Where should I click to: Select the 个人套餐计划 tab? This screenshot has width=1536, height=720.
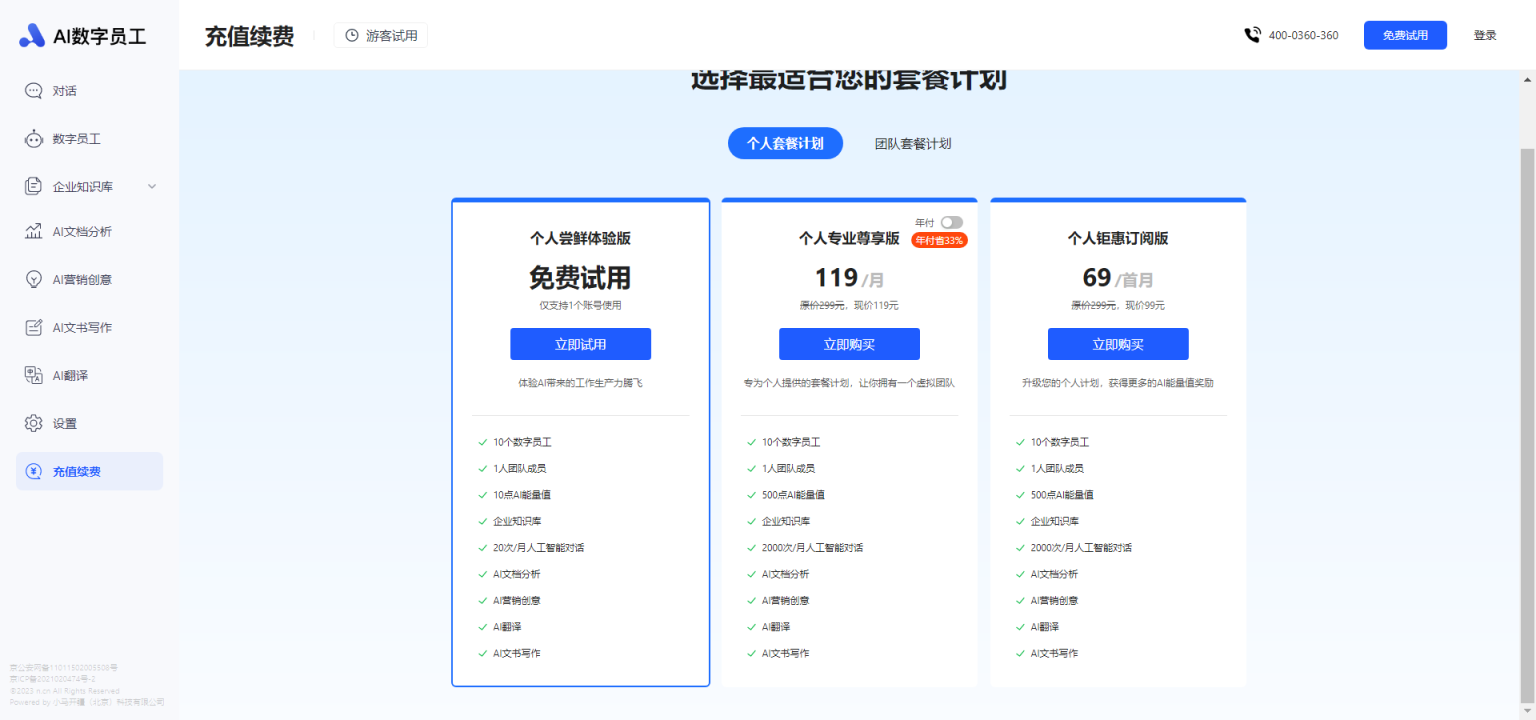point(785,144)
